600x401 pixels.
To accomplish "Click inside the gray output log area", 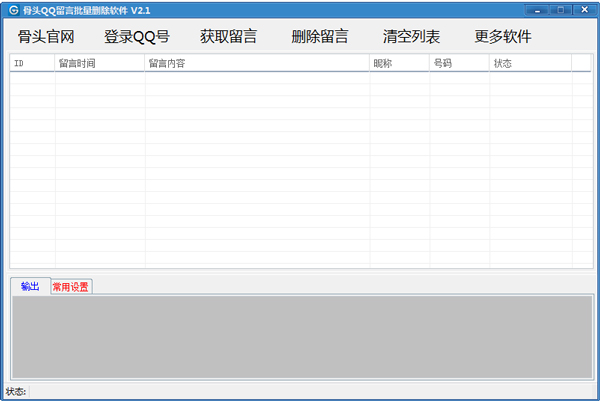I will (302, 337).
